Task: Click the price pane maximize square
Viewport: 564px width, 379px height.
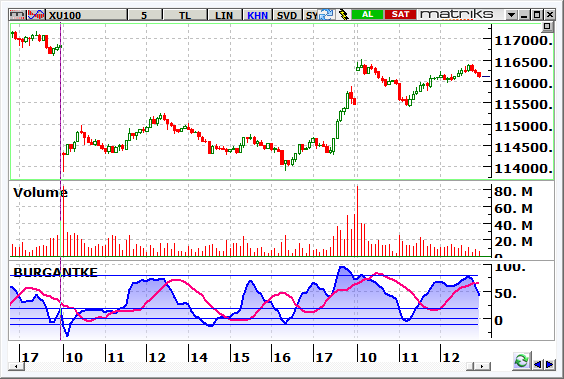Action: [547, 26]
